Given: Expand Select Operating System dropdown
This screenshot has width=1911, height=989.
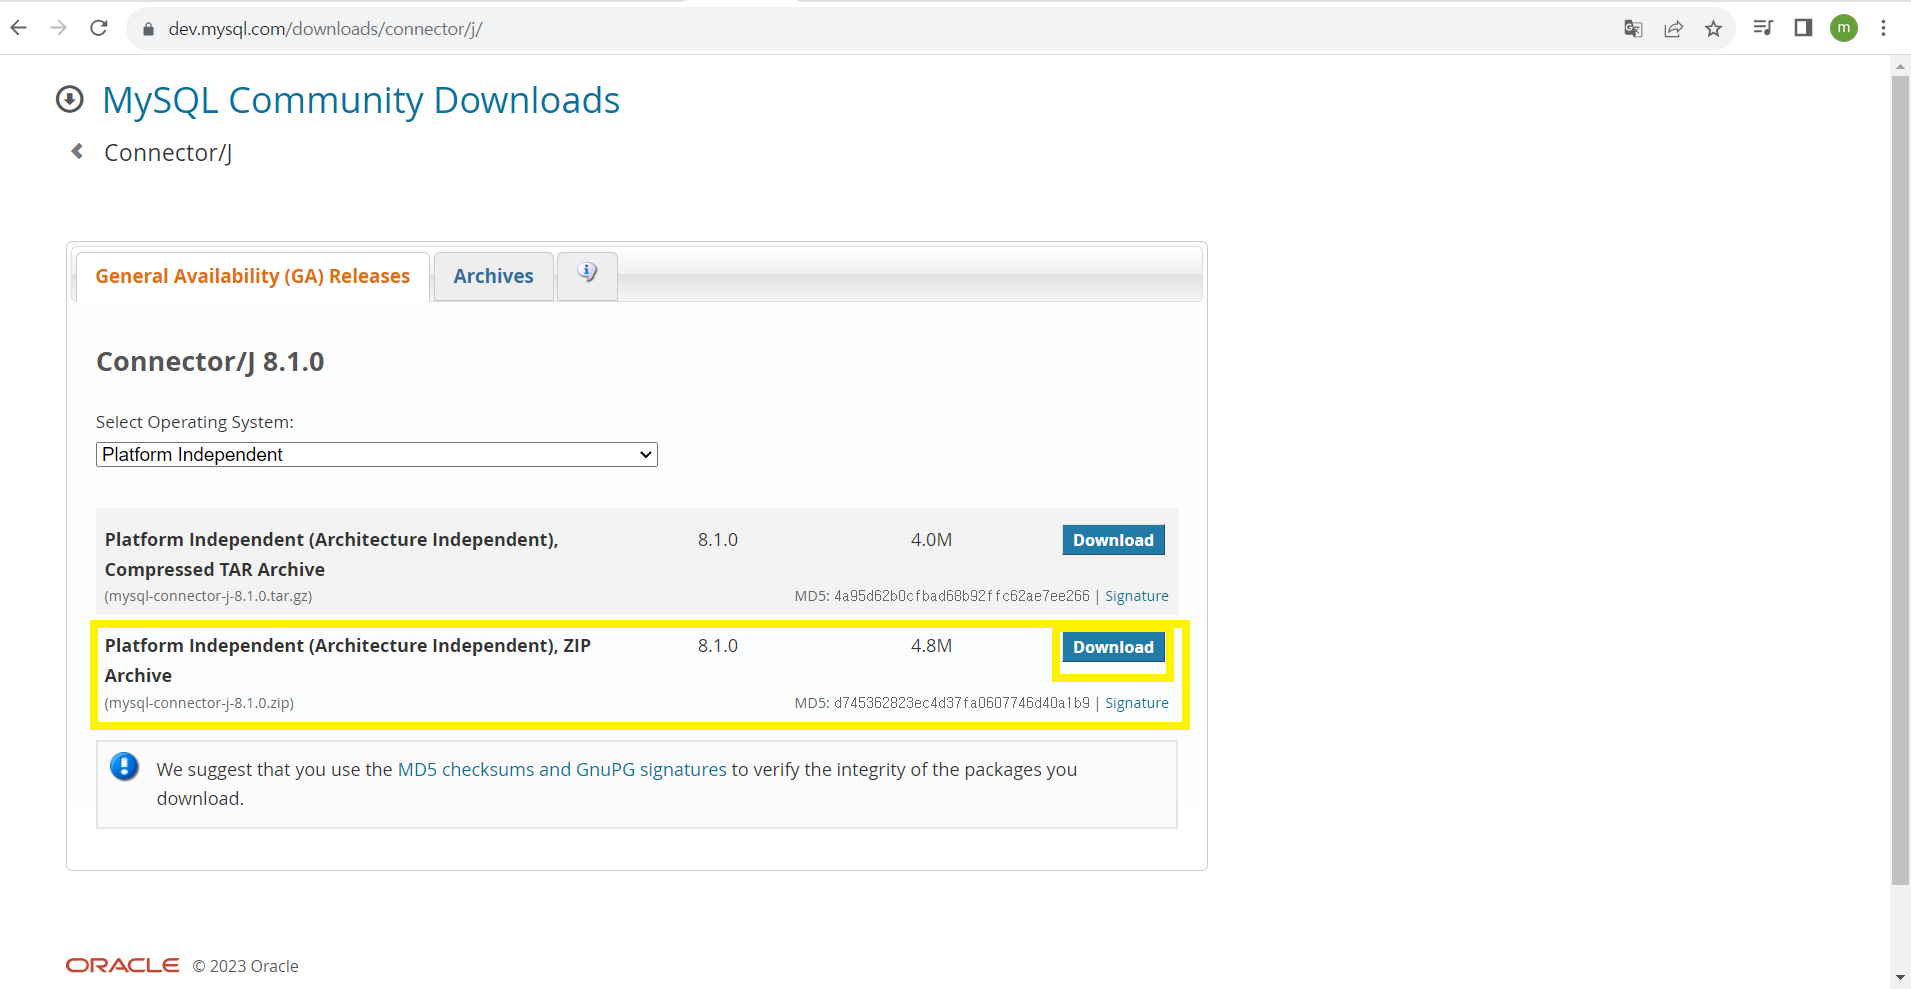Looking at the screenshot, I should [377, 454].
